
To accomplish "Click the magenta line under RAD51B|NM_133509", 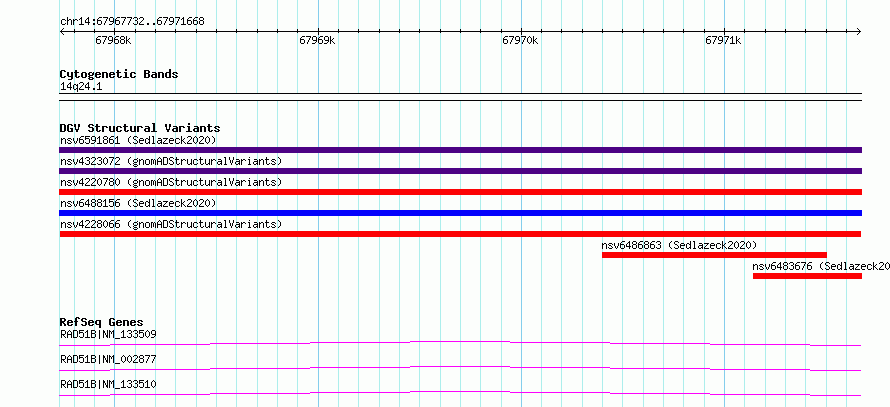I will pos(460,343).
